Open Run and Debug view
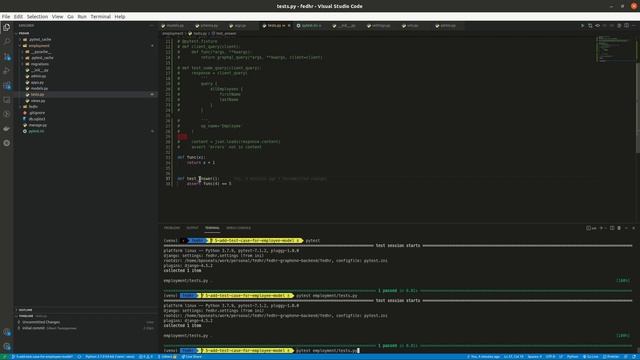 pos(7,71)
